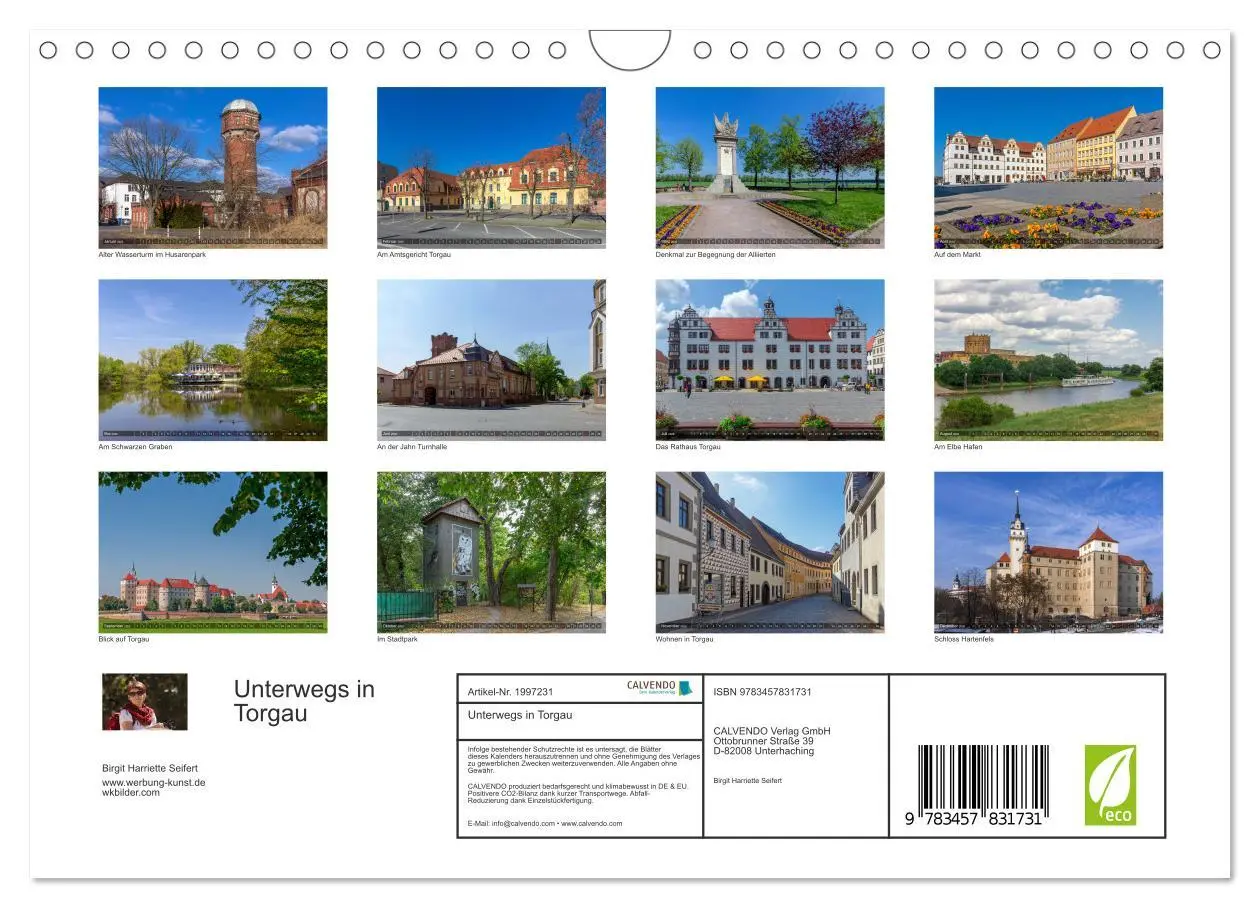The height and width of the screenshot is (908, 1260).
Task: Click the 'Denkmal zur Begegnung der Alliierten' caption
Action: [715, 255]
